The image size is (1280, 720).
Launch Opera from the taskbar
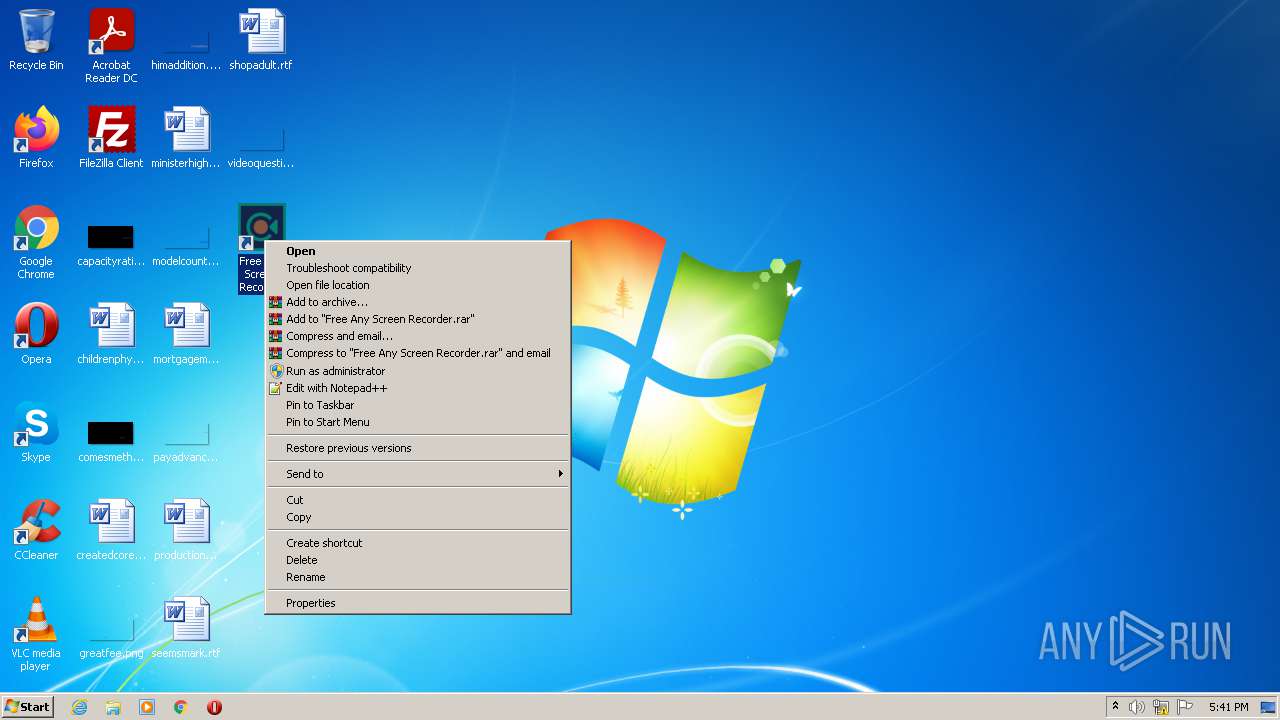pyautogui.click(x=214, y=707)
